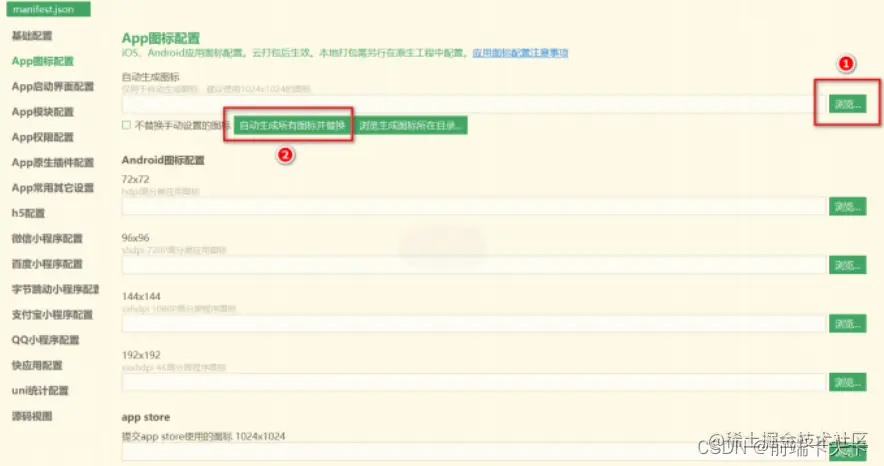Open App原生插件配置 section

coord(53,162)
